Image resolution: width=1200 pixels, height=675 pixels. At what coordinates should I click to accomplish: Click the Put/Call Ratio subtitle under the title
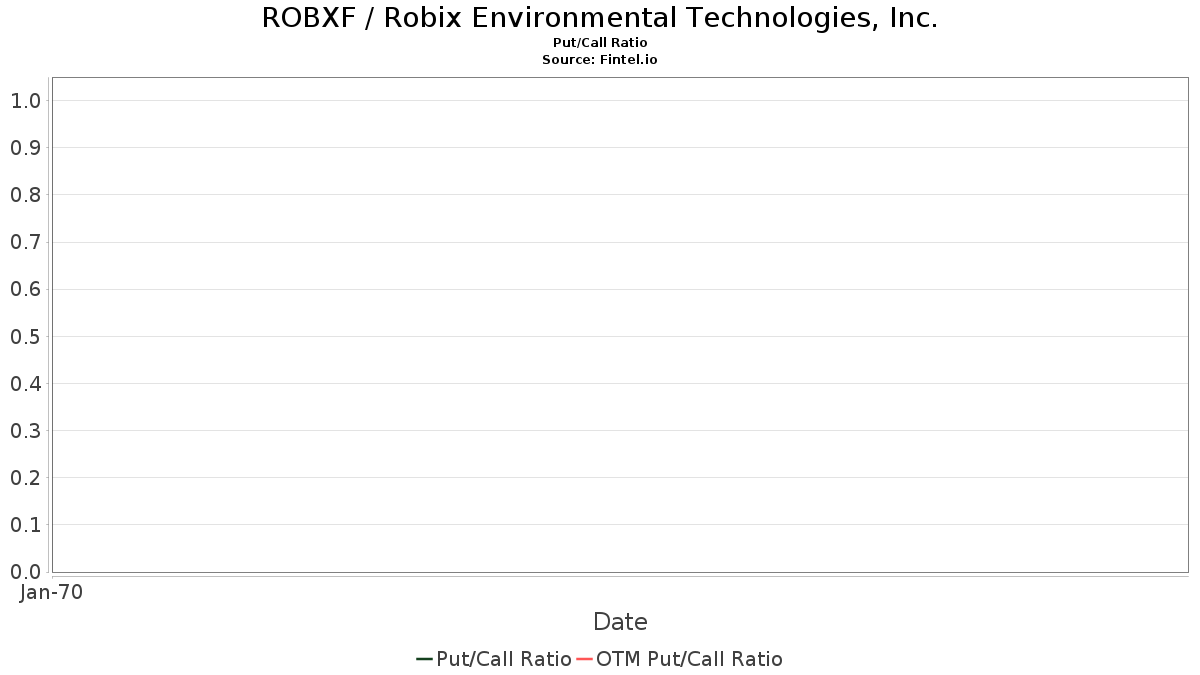600,43
